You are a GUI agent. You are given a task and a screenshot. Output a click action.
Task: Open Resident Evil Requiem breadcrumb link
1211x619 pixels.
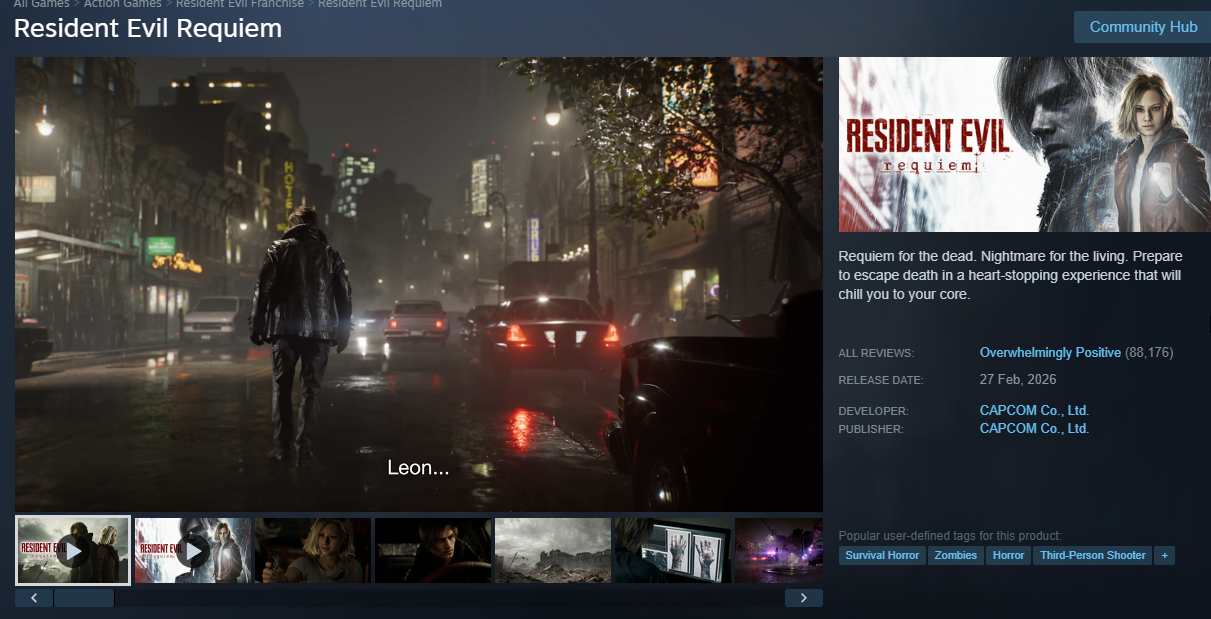(380, 4)
